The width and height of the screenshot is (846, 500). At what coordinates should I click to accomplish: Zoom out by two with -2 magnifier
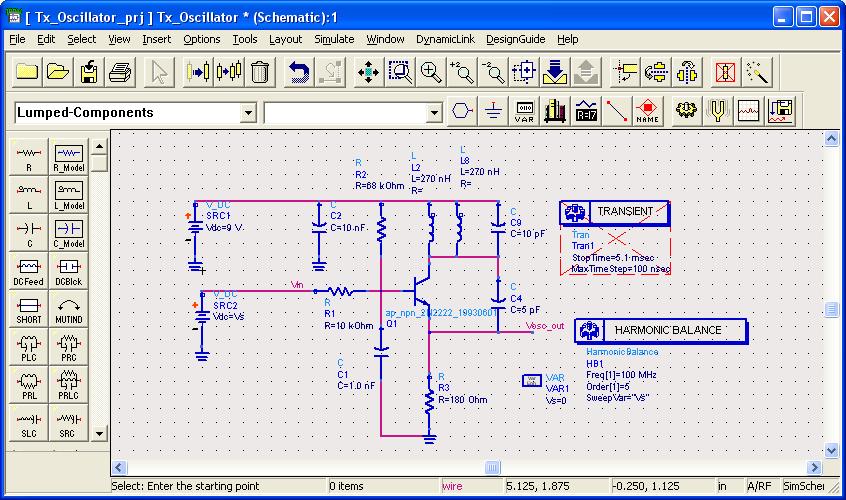click(493, 72)
